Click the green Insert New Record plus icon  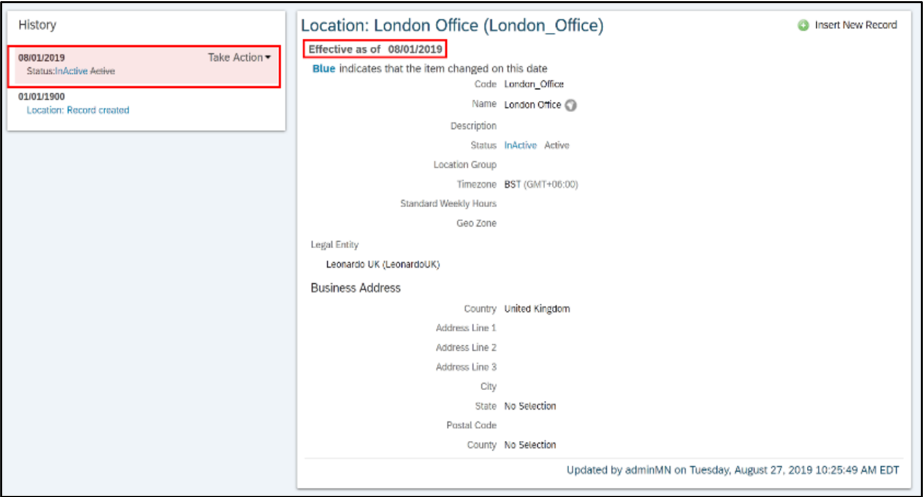tap(803, 25)
